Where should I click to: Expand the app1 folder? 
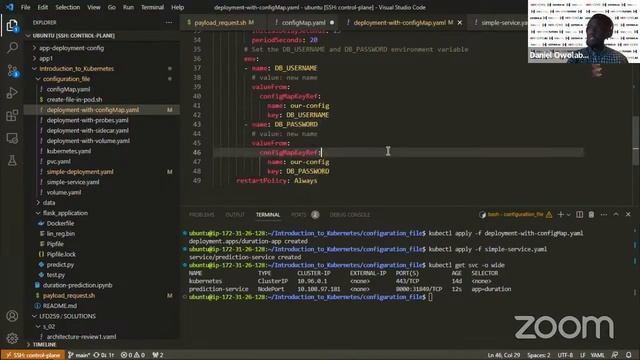tap(46, 58)
